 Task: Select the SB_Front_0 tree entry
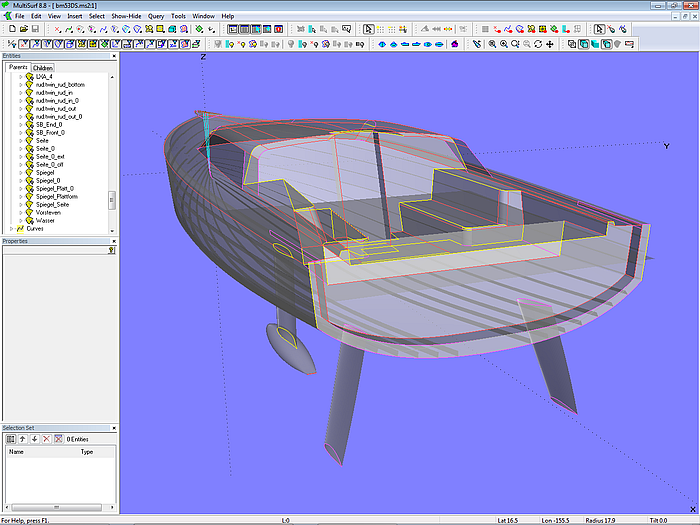pos(50,133)
